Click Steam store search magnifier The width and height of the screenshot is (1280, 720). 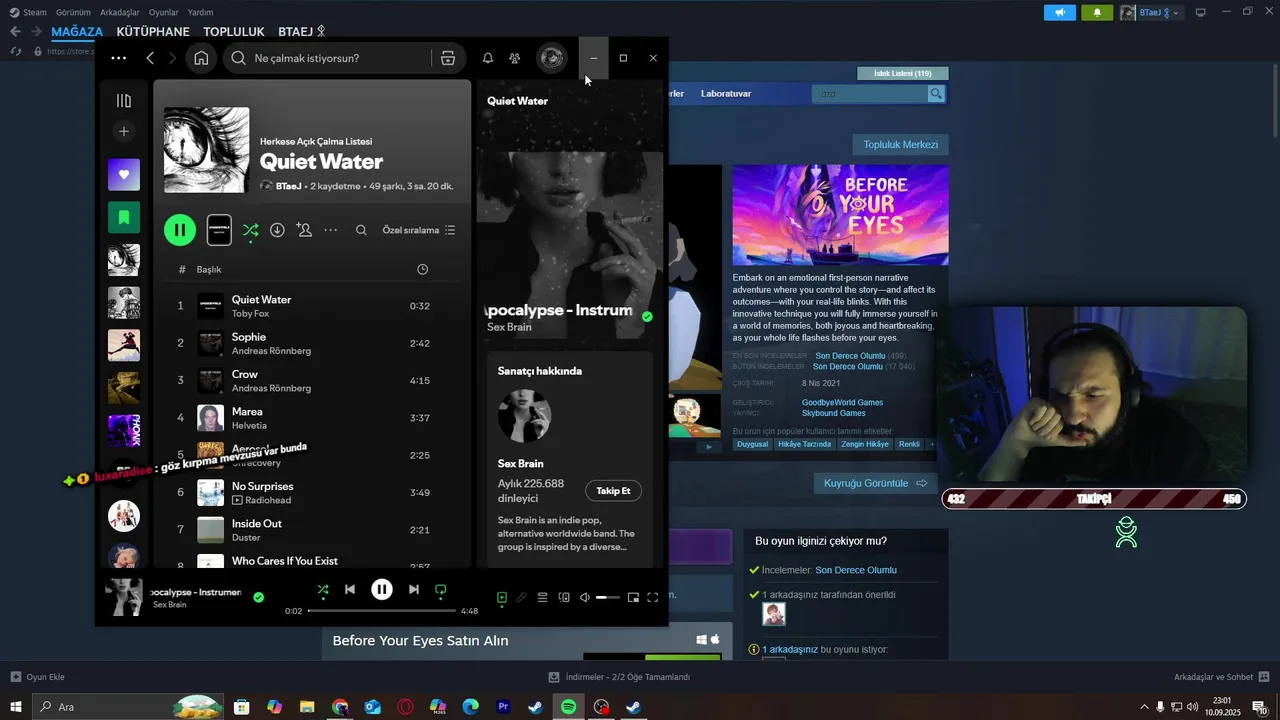(x=936, y=93)
